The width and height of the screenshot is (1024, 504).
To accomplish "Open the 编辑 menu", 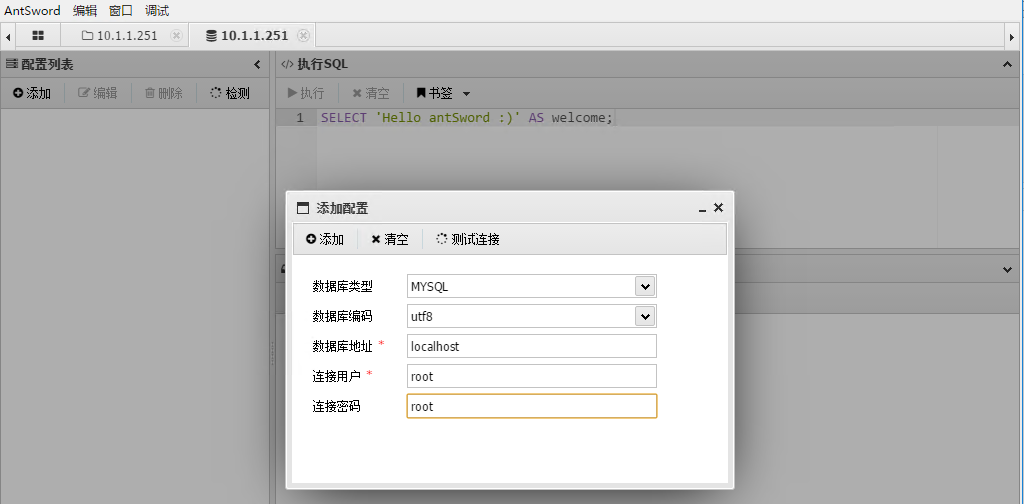I will (x=85, y=10).
